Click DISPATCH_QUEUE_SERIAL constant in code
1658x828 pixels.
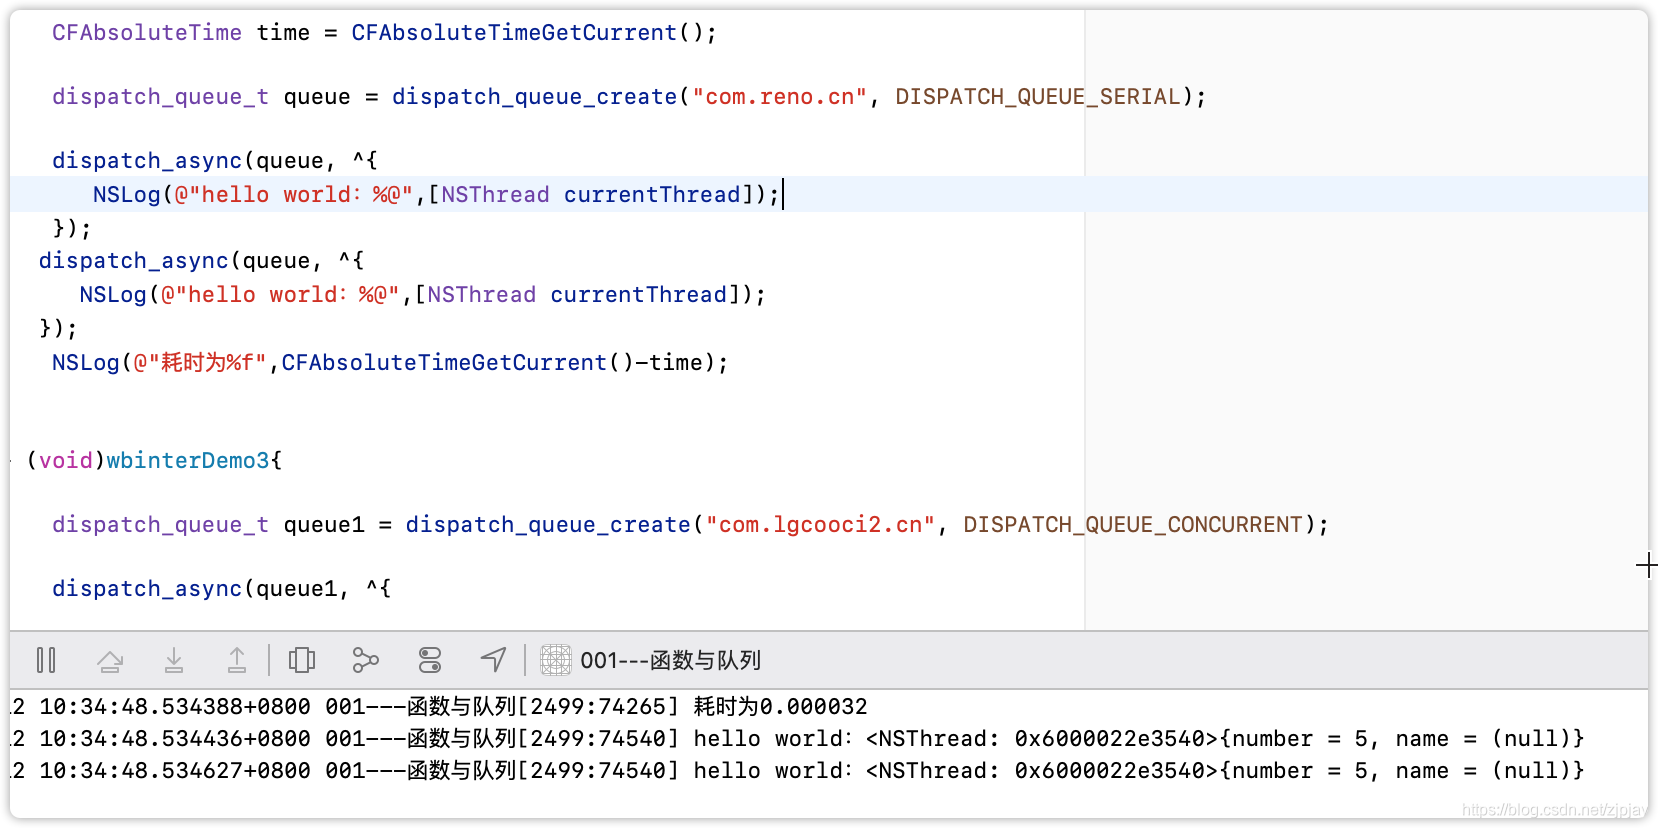pos(1038,97)
